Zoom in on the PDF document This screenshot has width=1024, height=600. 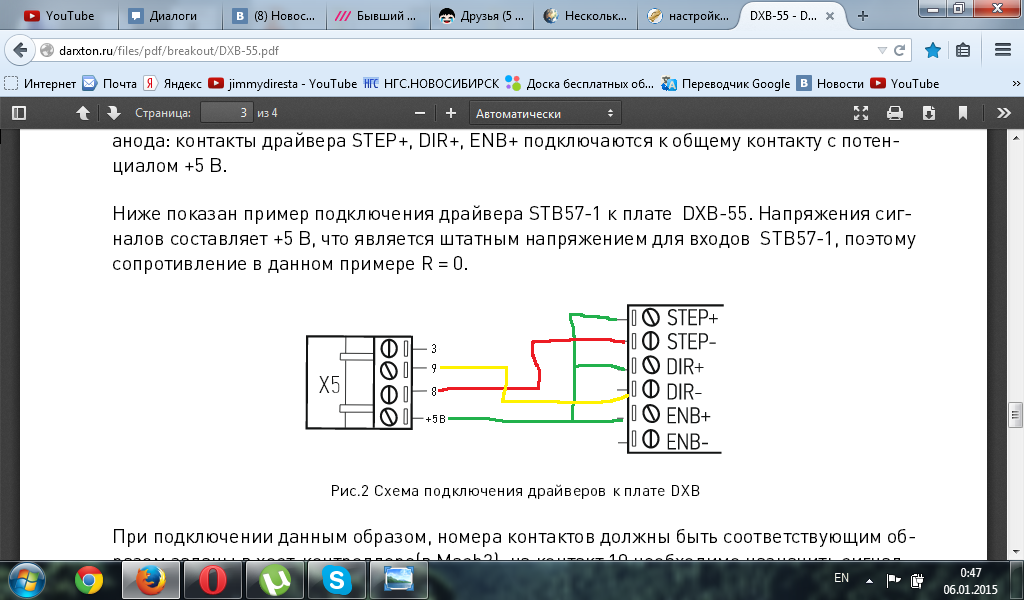451,113
